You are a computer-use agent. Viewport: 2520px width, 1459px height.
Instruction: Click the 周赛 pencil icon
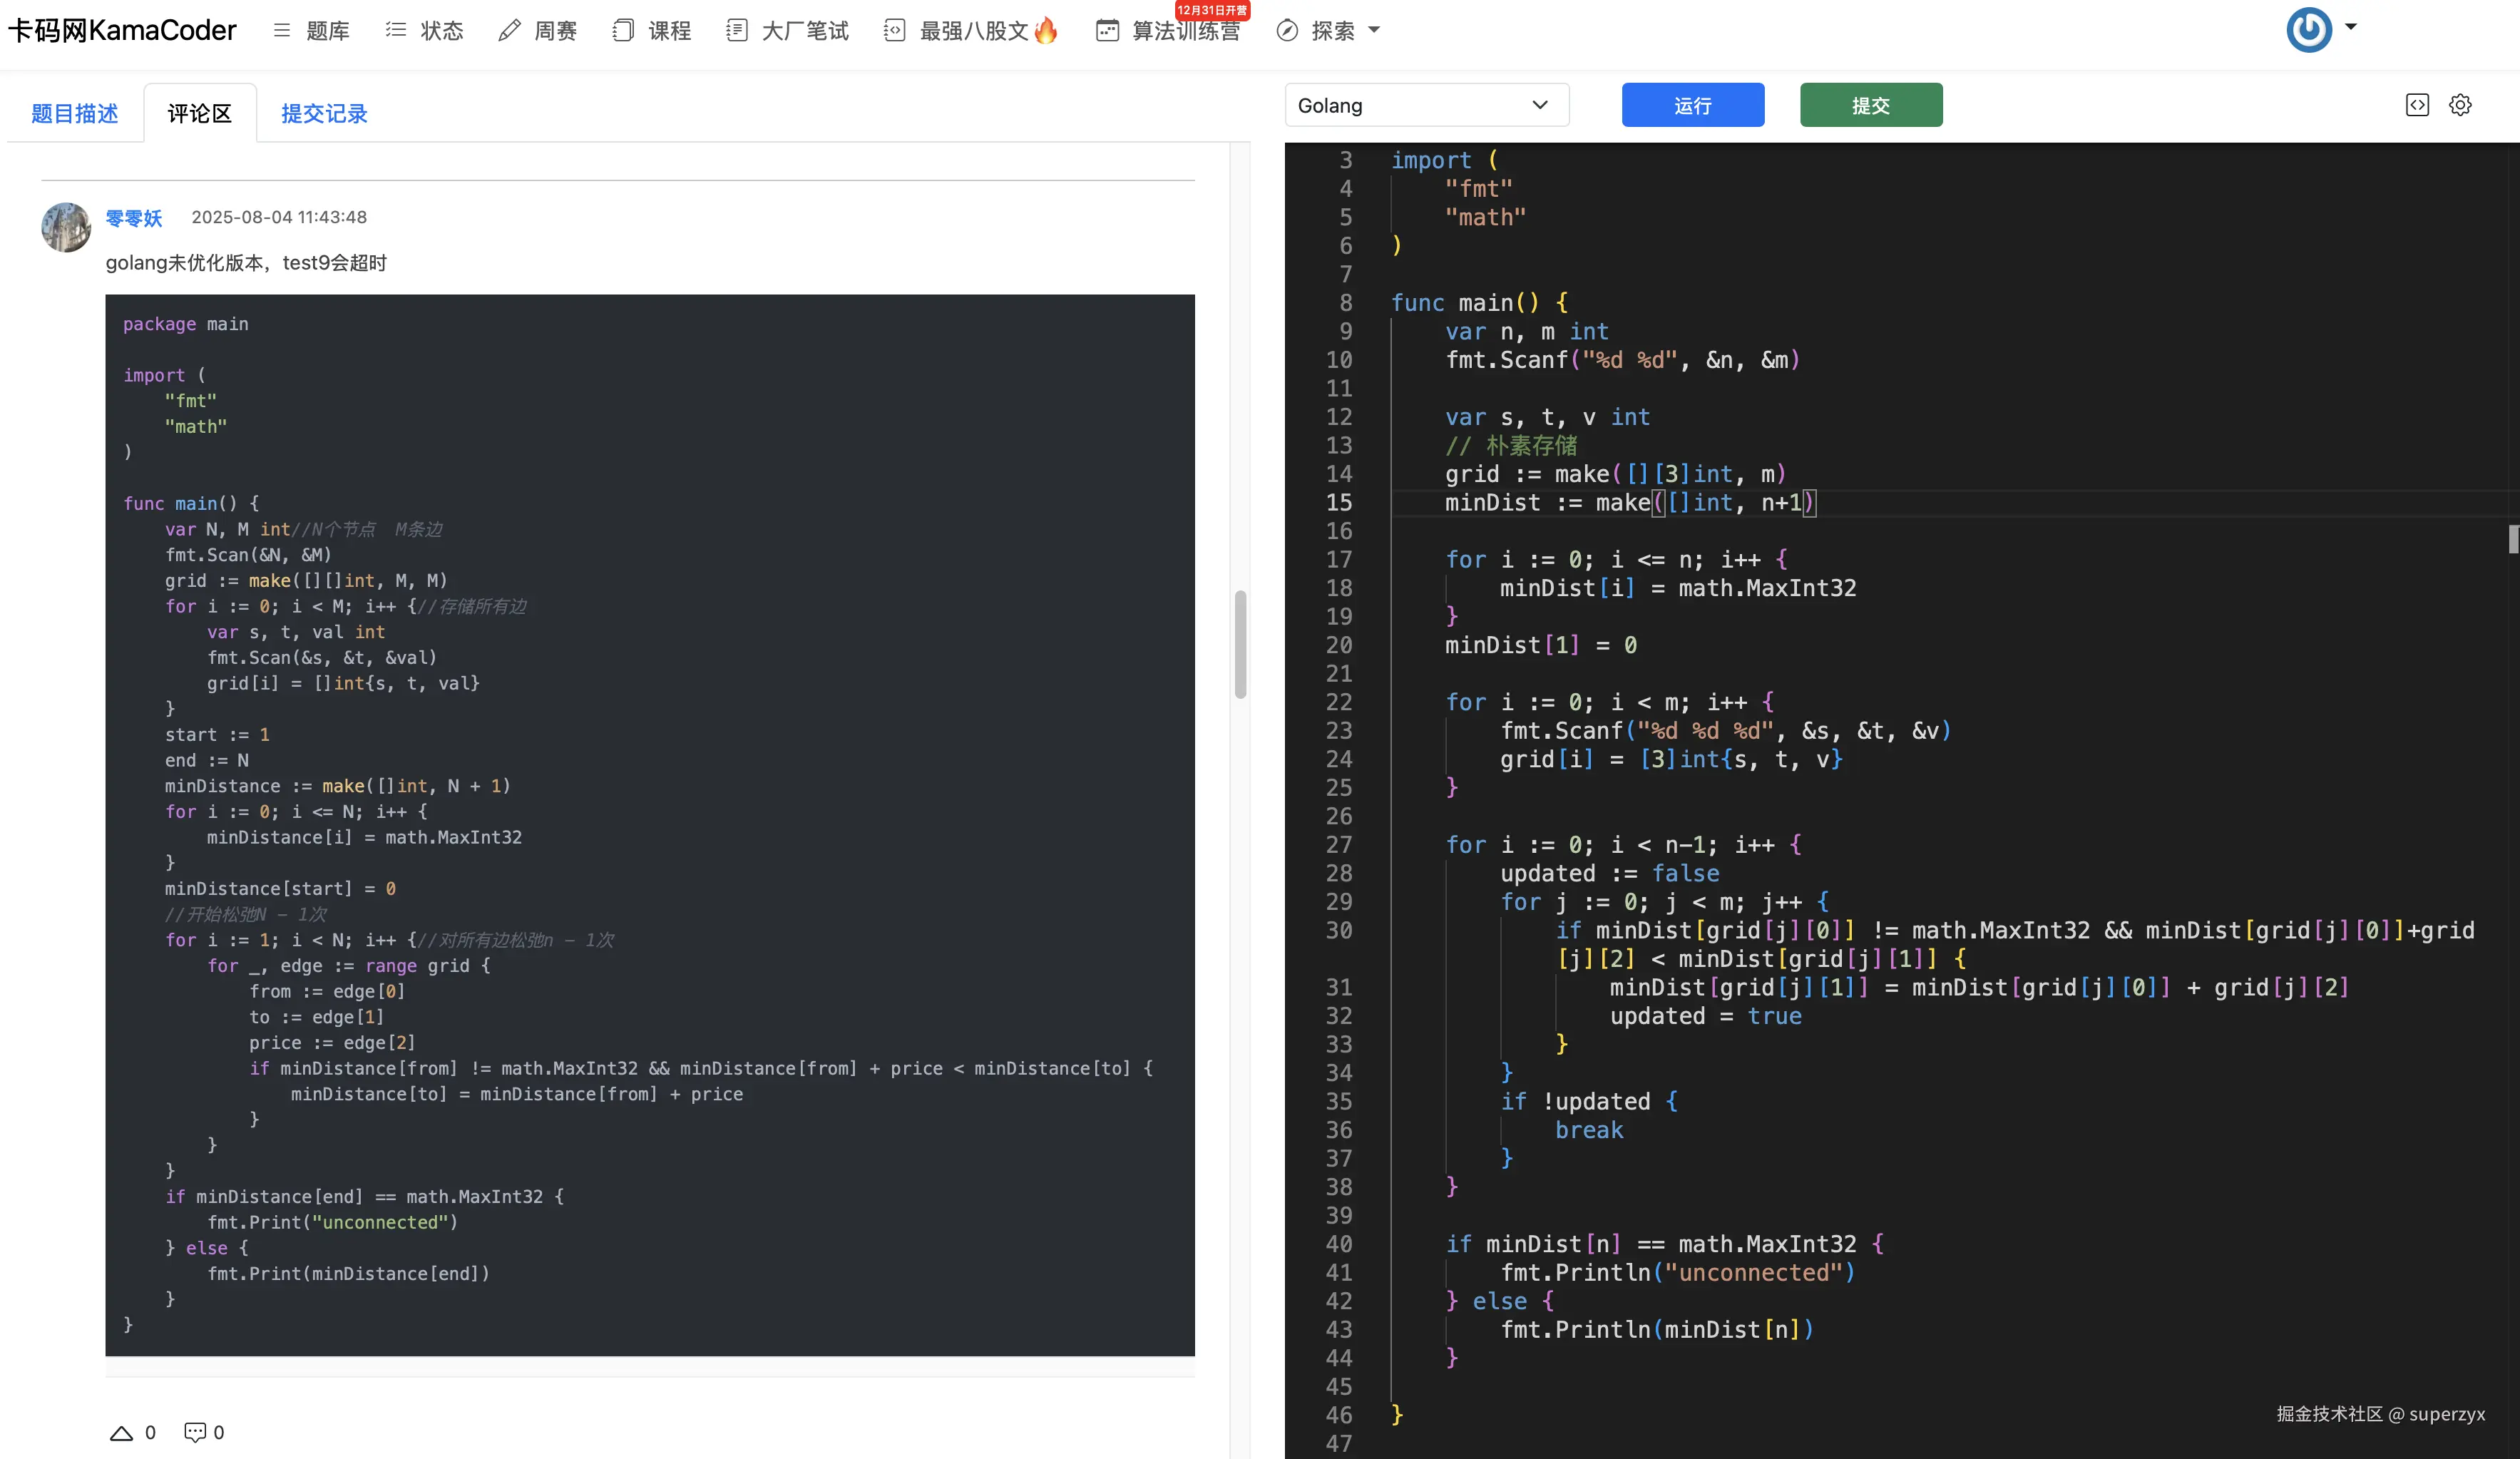coord(509,31)
